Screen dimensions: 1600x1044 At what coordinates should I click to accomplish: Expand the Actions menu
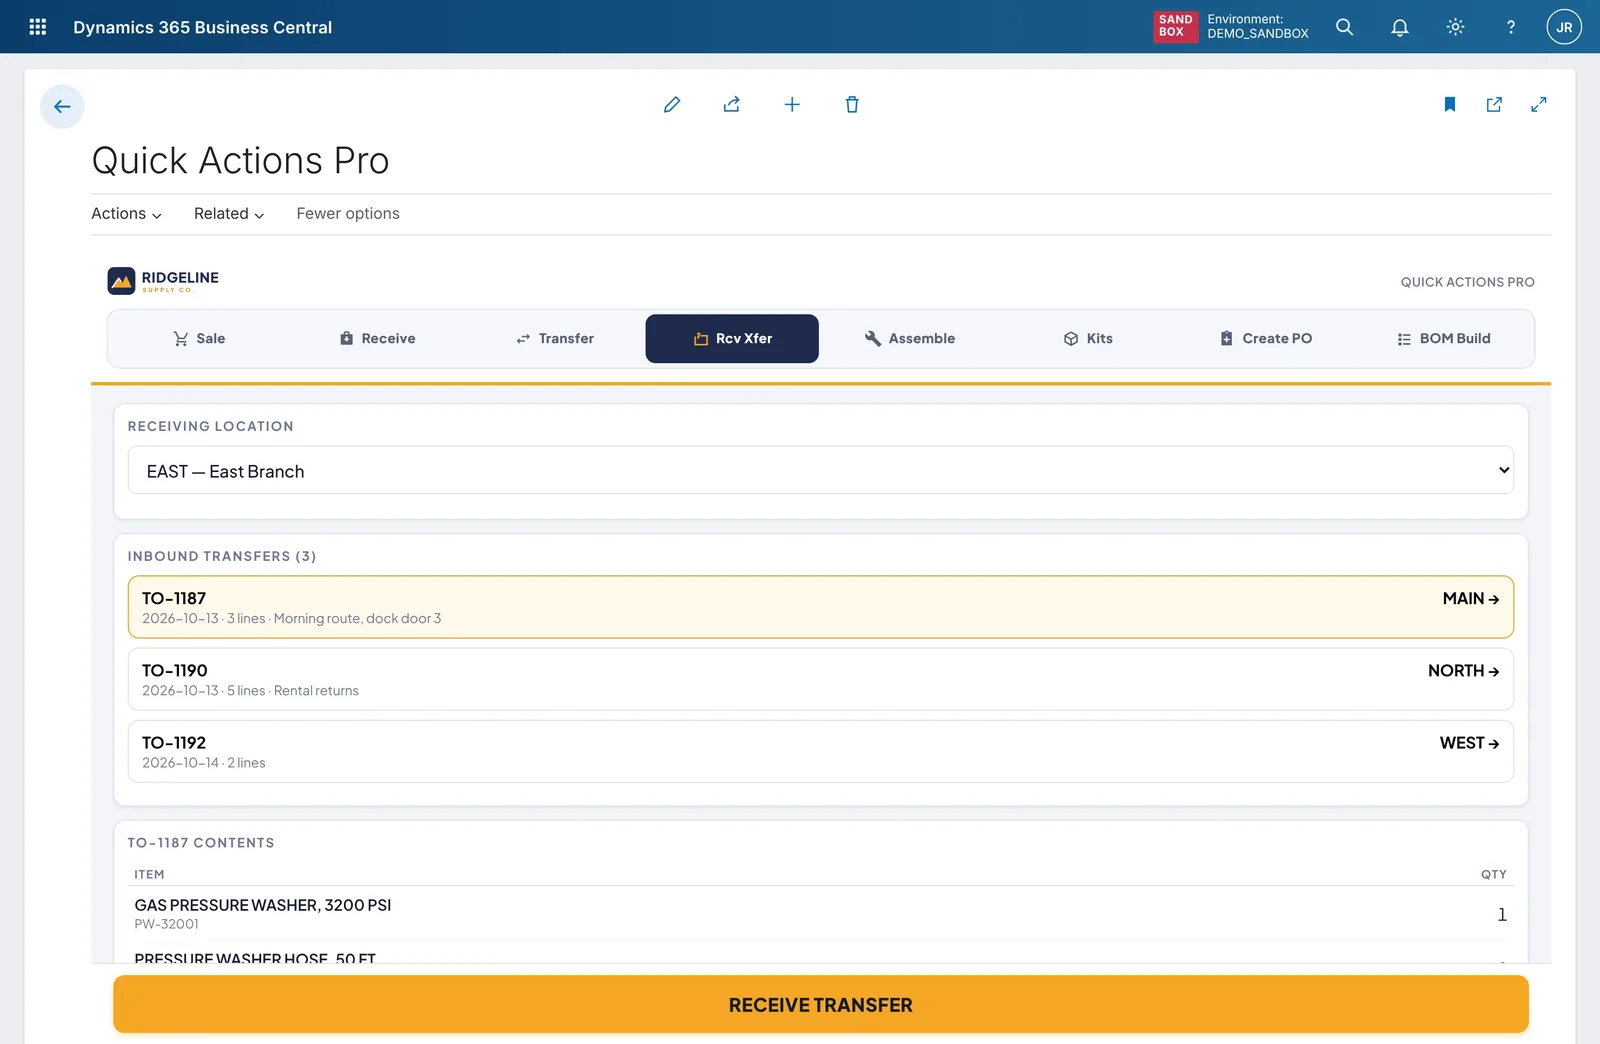point(126,214)
